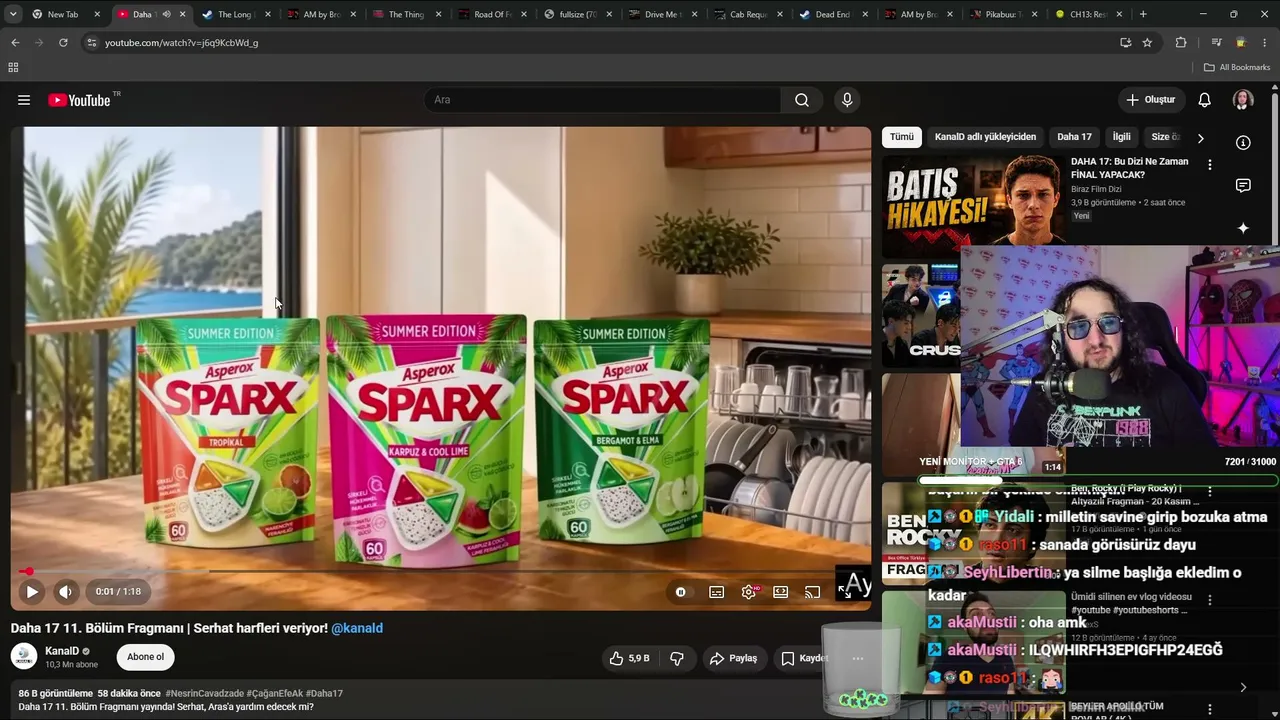Switch to the Pikabuu tab

point(1003,14)
